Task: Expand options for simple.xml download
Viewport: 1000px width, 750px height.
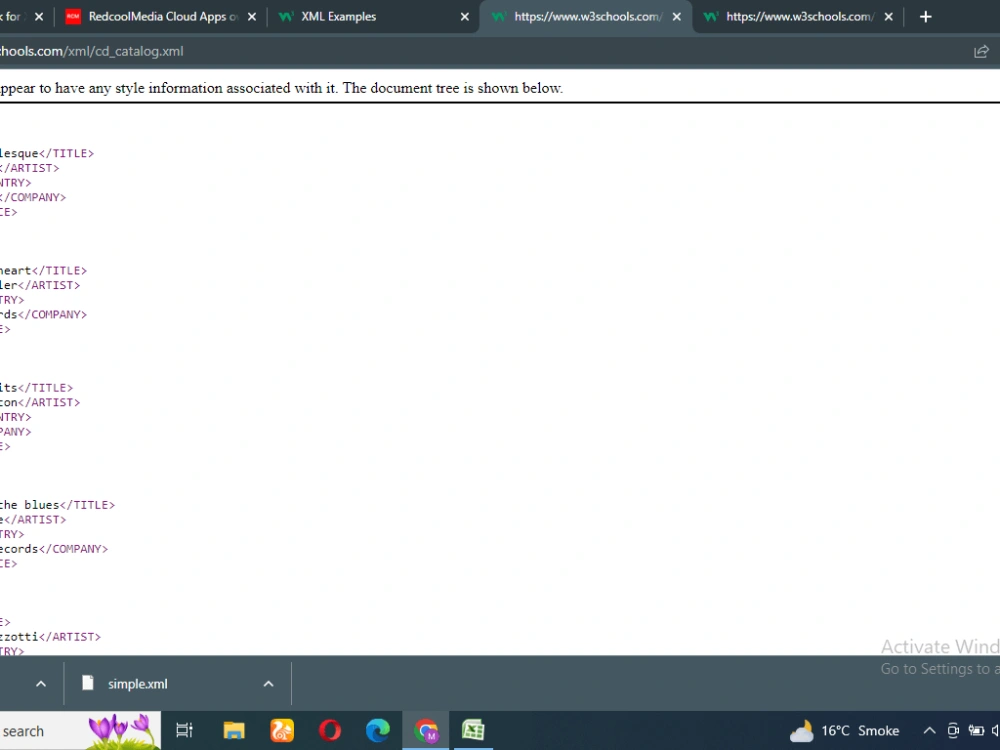Action: pyautogui.click(x=268, y=684)
